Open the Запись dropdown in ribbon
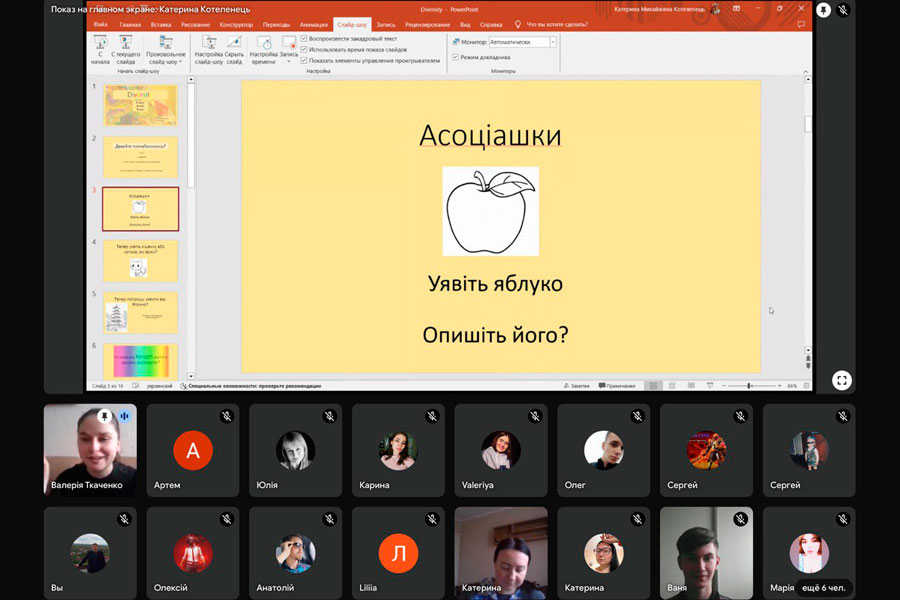The image size is (900, 600). (289, 49)
